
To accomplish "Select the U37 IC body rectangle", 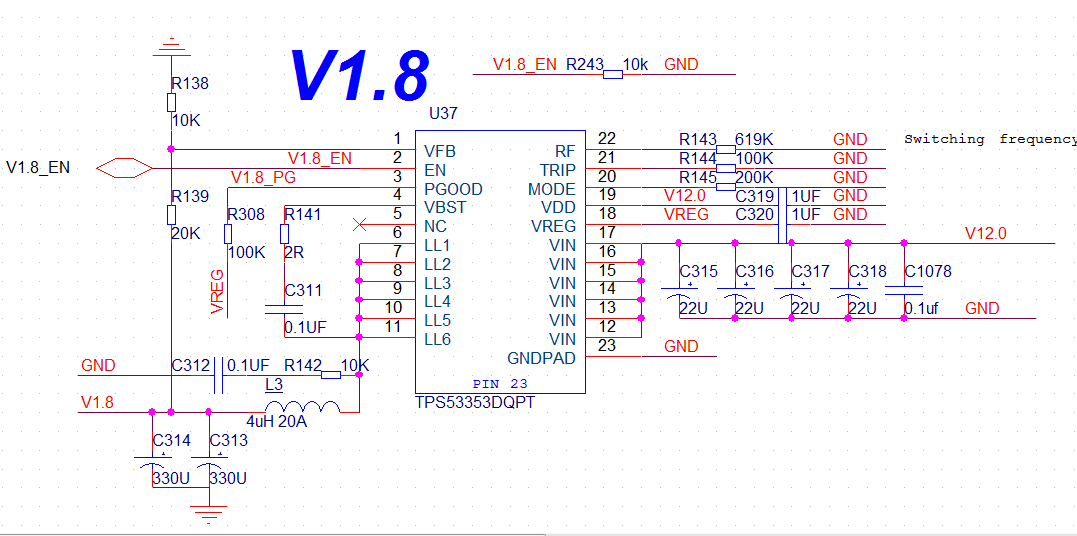I will (500, 262).
